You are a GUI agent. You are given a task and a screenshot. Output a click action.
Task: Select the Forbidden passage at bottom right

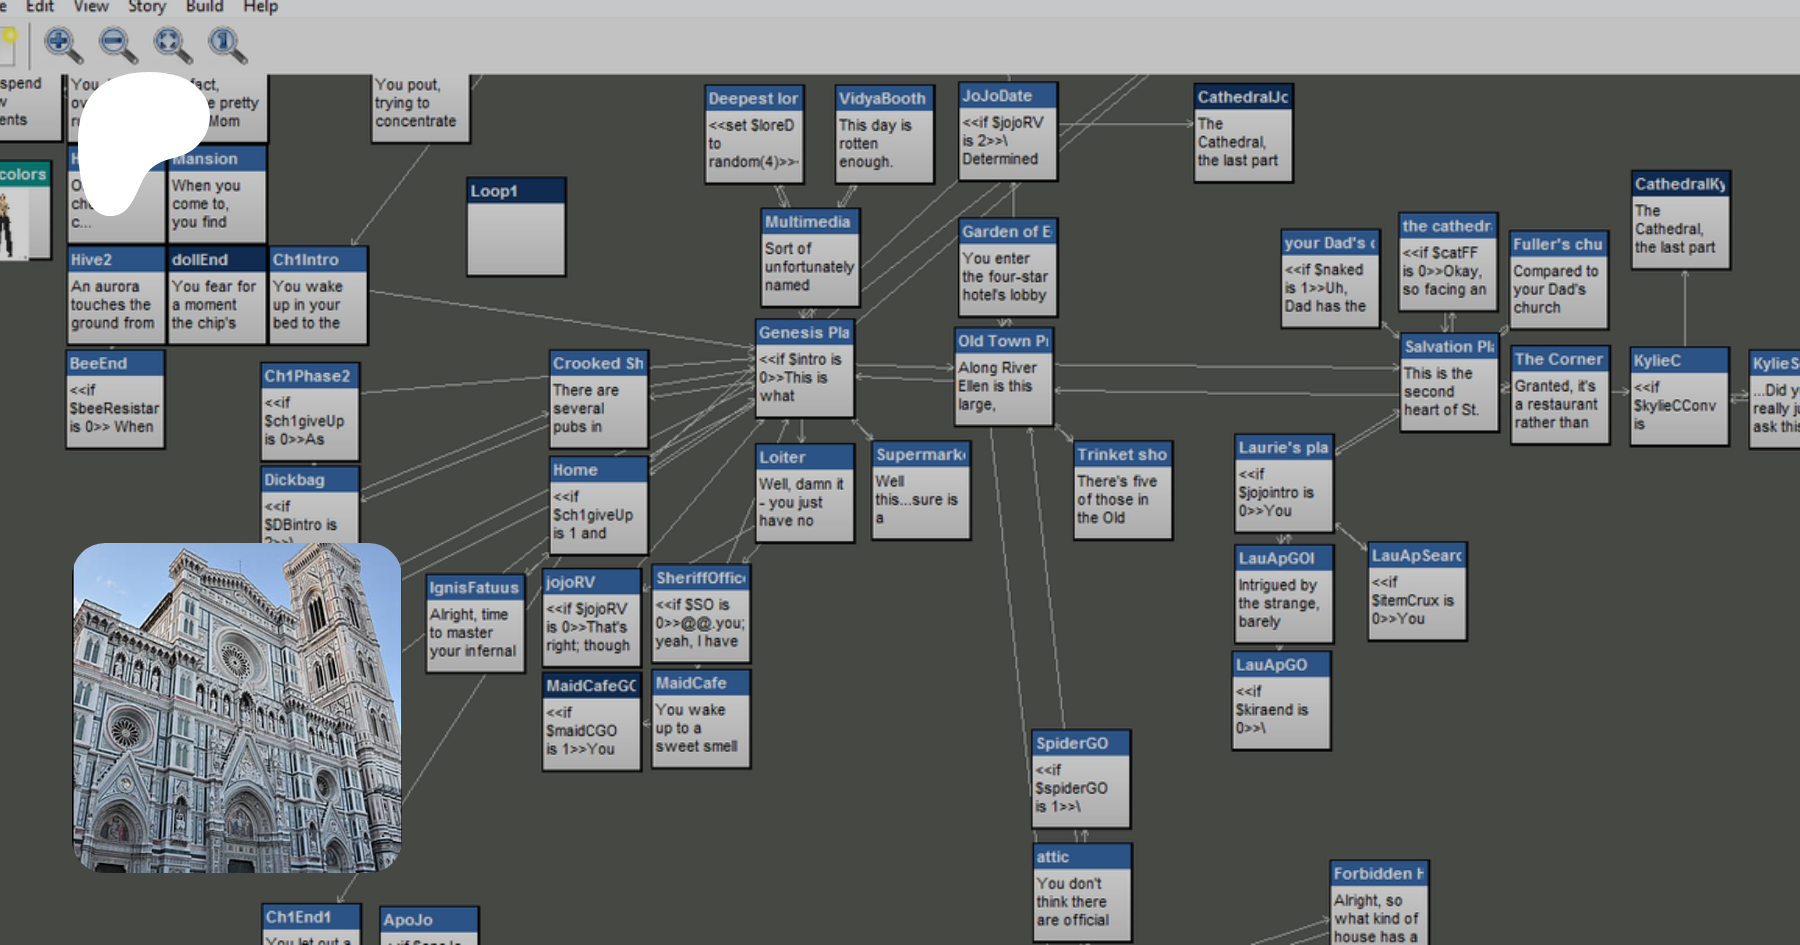coord(1379,903)
